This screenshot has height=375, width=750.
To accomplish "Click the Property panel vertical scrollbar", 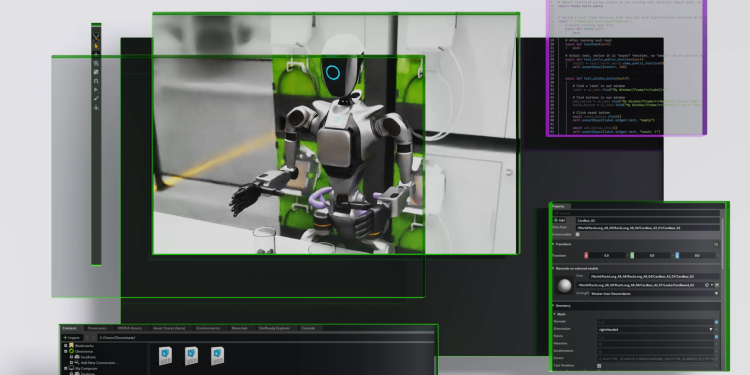I will (x=723, y=242).
